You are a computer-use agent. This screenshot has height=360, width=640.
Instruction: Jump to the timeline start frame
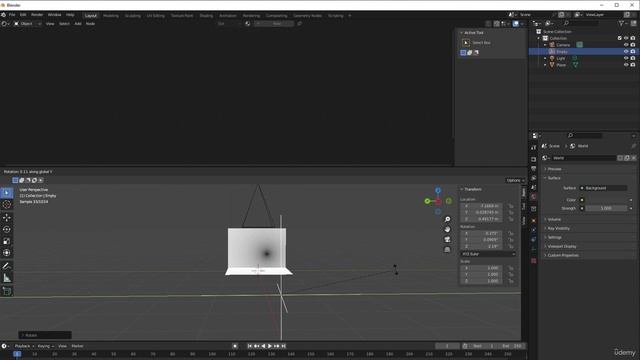[250, 346]
